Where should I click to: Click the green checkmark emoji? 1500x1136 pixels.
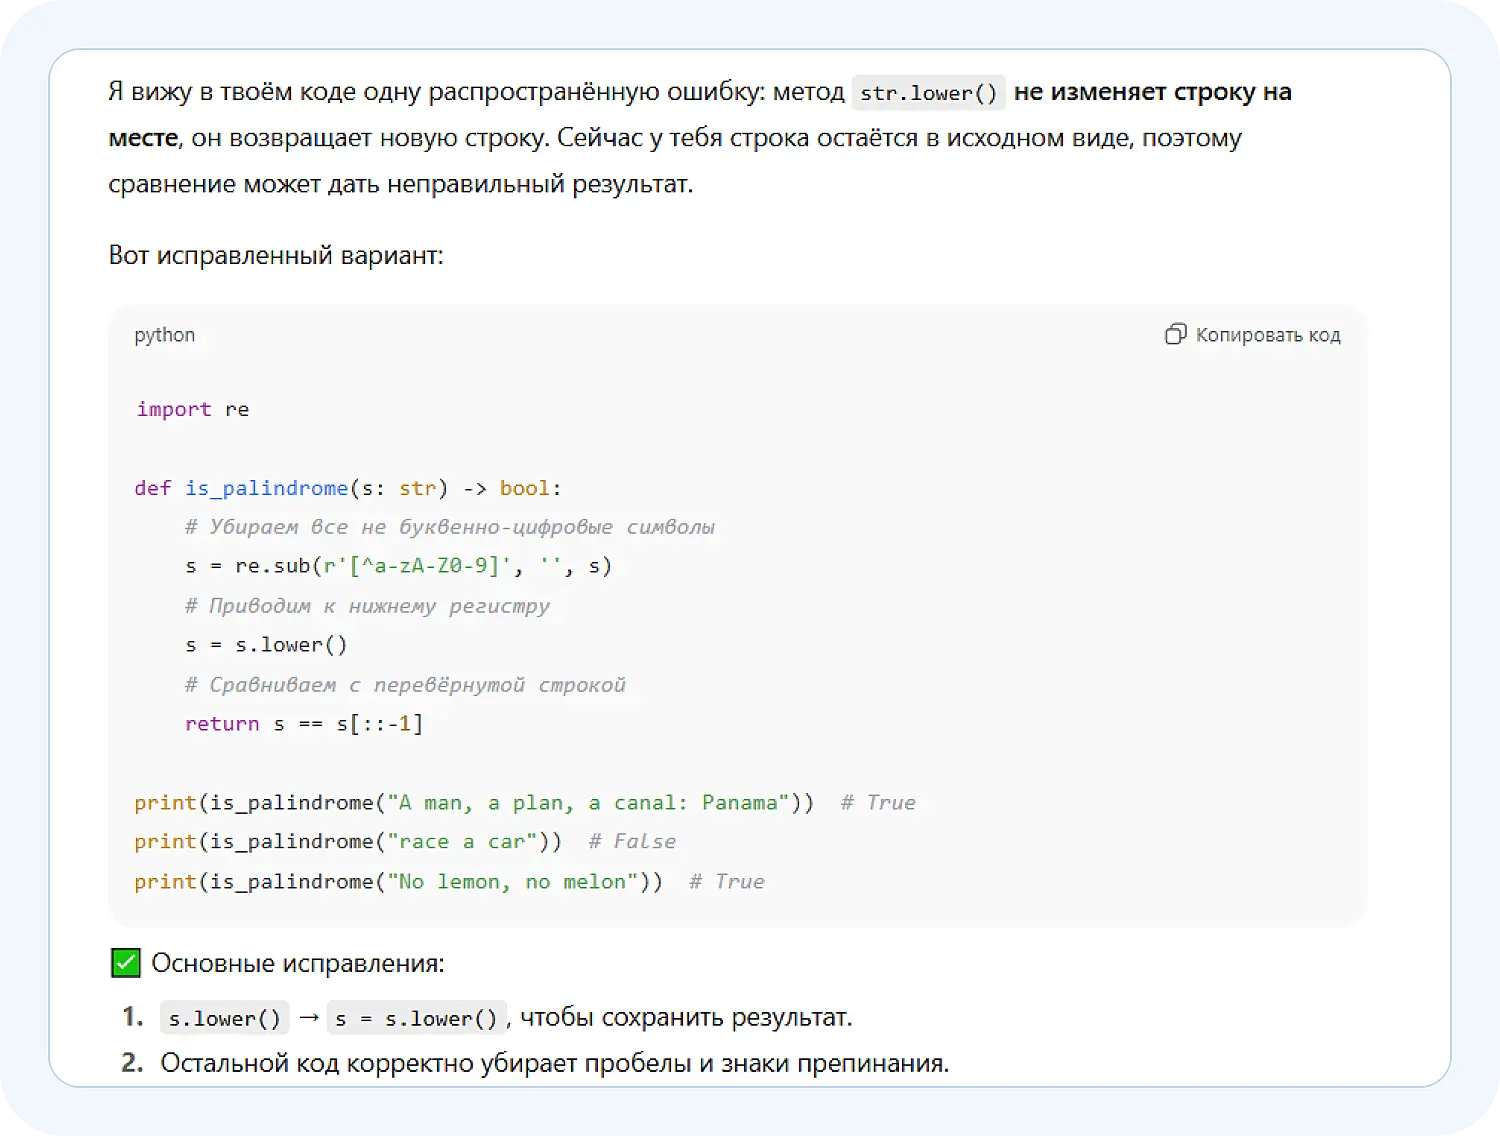(126, 963)
